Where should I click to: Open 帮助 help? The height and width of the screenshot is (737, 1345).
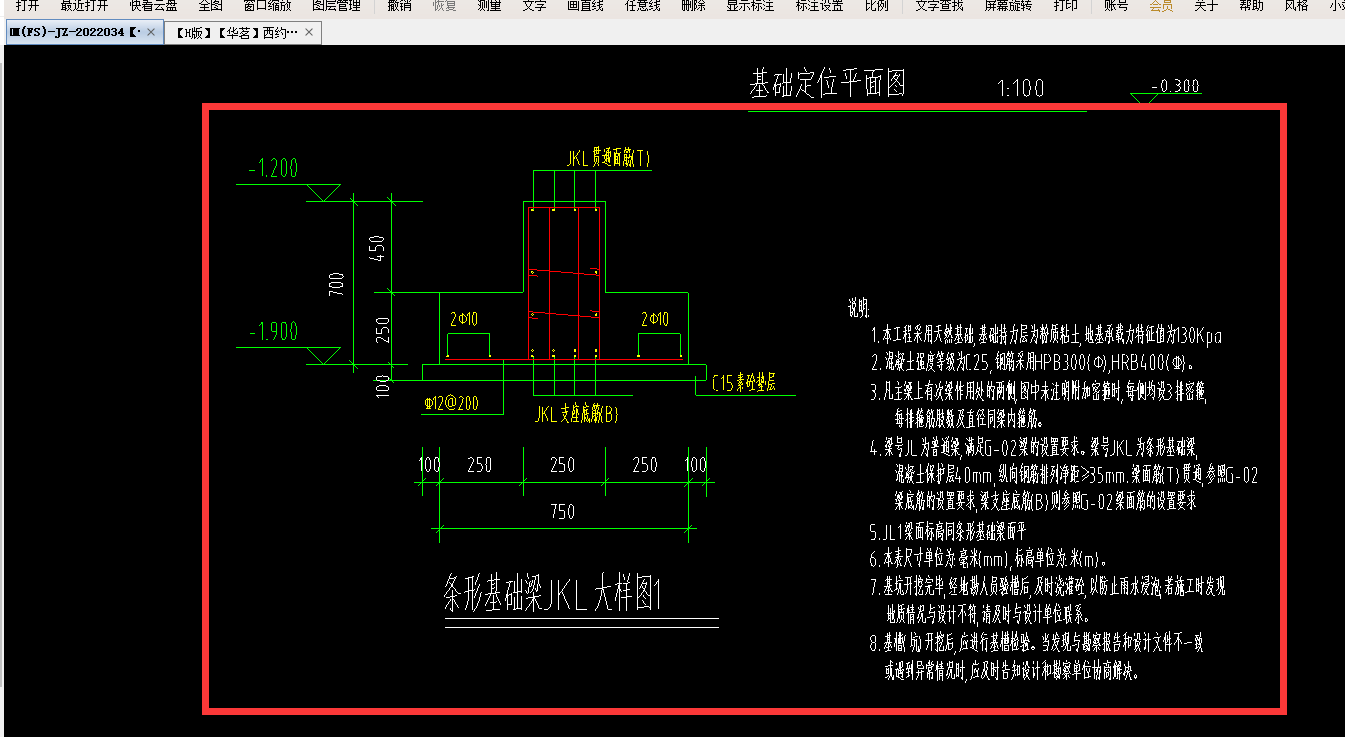click(x=1251, y=6)
